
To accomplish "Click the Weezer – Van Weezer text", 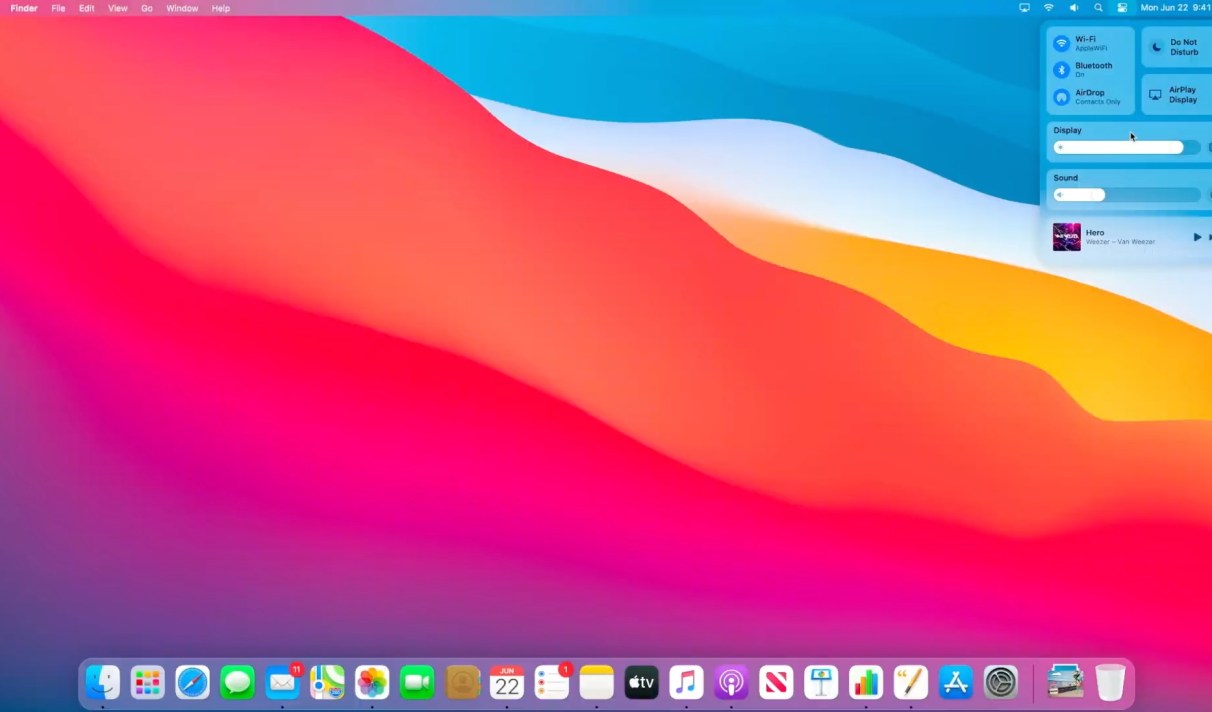I will point(1121,242).
